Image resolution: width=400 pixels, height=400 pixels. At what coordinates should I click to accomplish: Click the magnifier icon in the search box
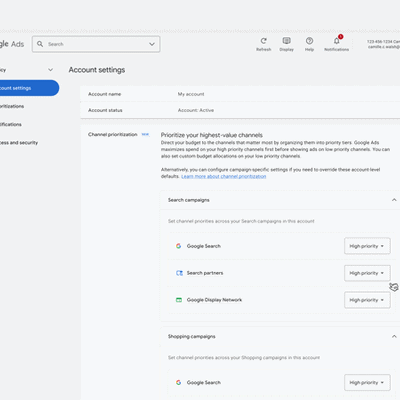[40, 44]
